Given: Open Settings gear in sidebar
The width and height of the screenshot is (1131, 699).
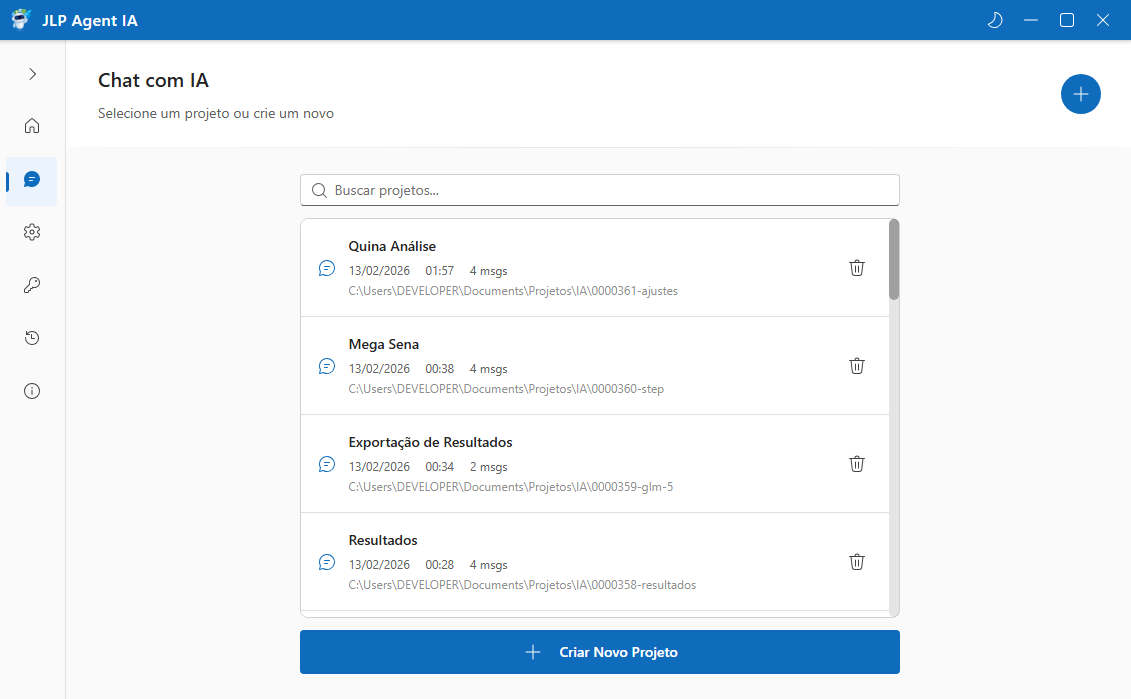Looking at the screenshot, I should coord(32,232).
